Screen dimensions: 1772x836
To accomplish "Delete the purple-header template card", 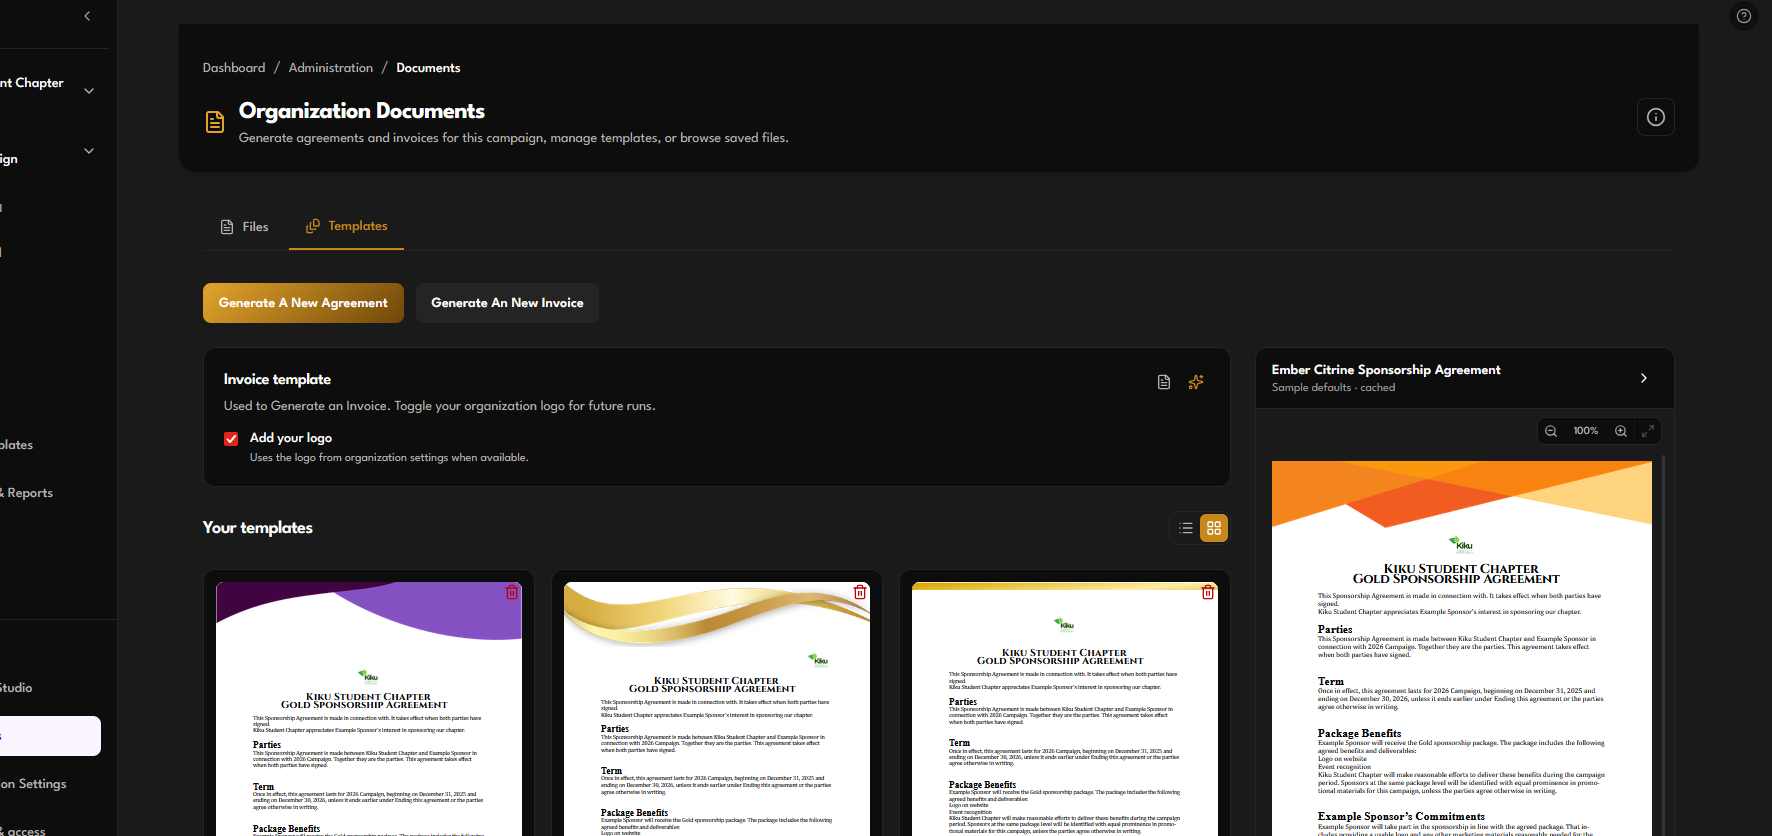I will tap(512, 592).
